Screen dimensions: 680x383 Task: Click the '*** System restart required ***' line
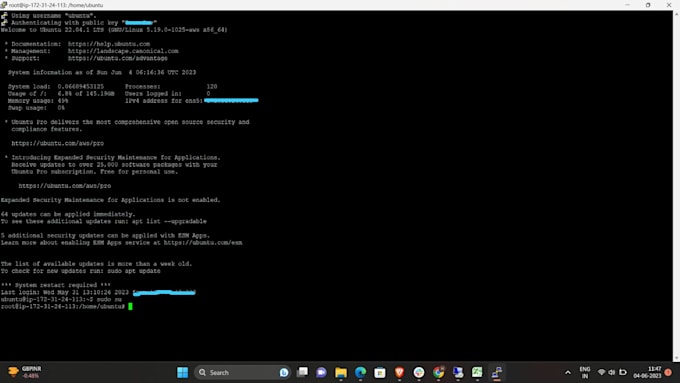(56, 285)
